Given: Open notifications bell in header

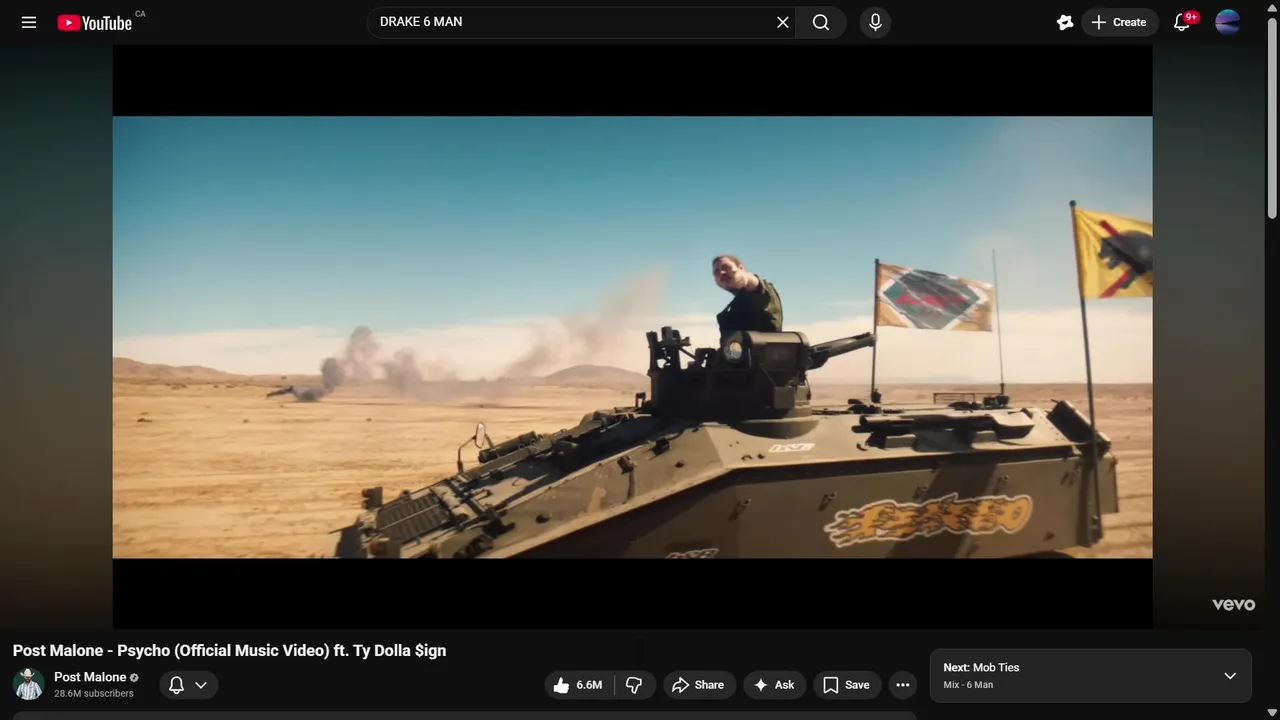Looking at the screenshot, I should click(1182, 22).
